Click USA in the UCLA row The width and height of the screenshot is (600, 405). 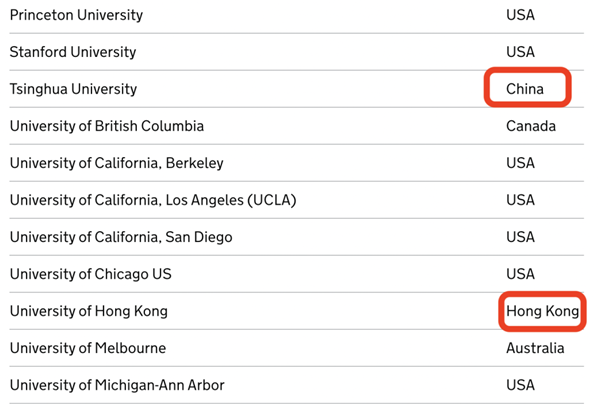coord(520,200)
